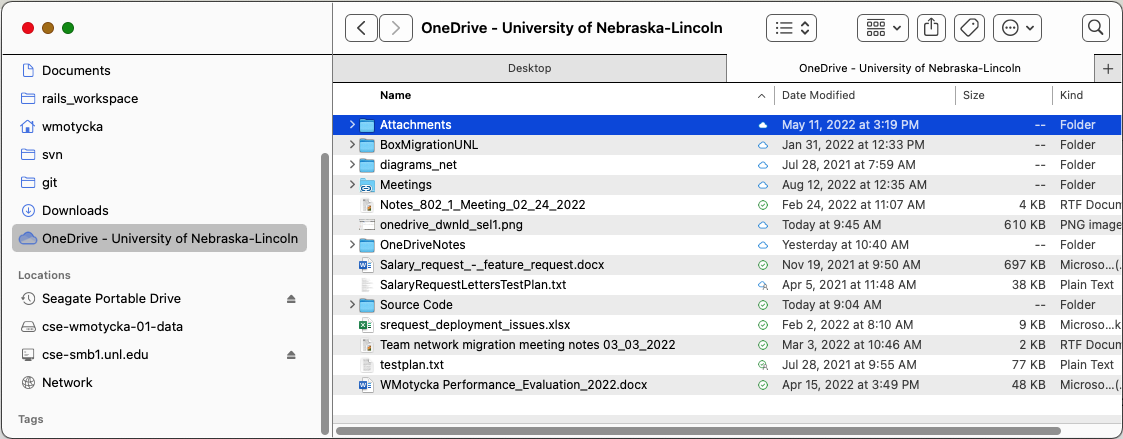1123x439 pixels.
Task: Select the testplan.txt file
Action: pos(411,365)
